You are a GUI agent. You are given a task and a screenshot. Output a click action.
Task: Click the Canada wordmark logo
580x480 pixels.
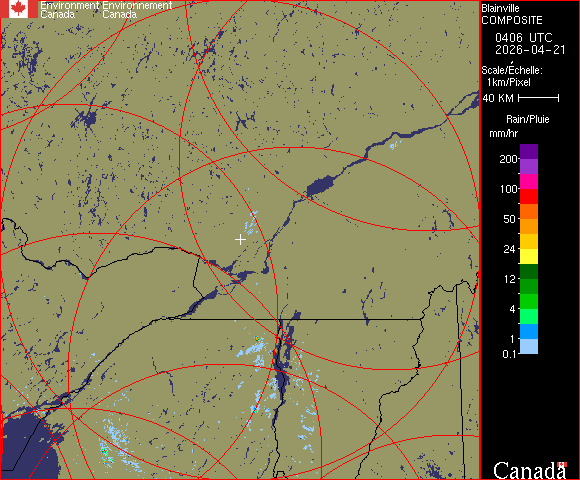[x=530, y=470]
